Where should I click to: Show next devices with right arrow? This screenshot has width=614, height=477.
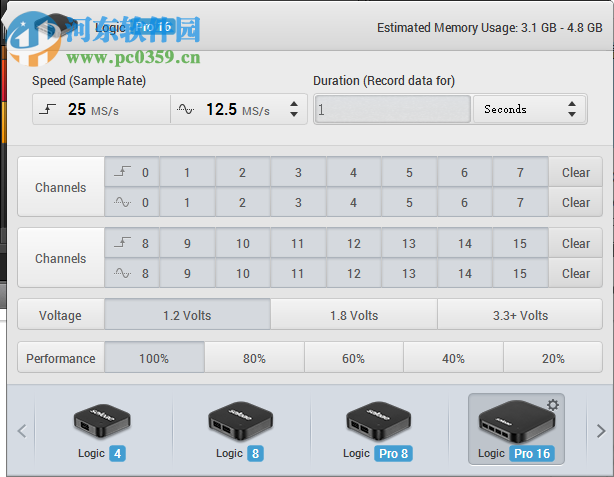pyautogui.click(x=601, y=431)
